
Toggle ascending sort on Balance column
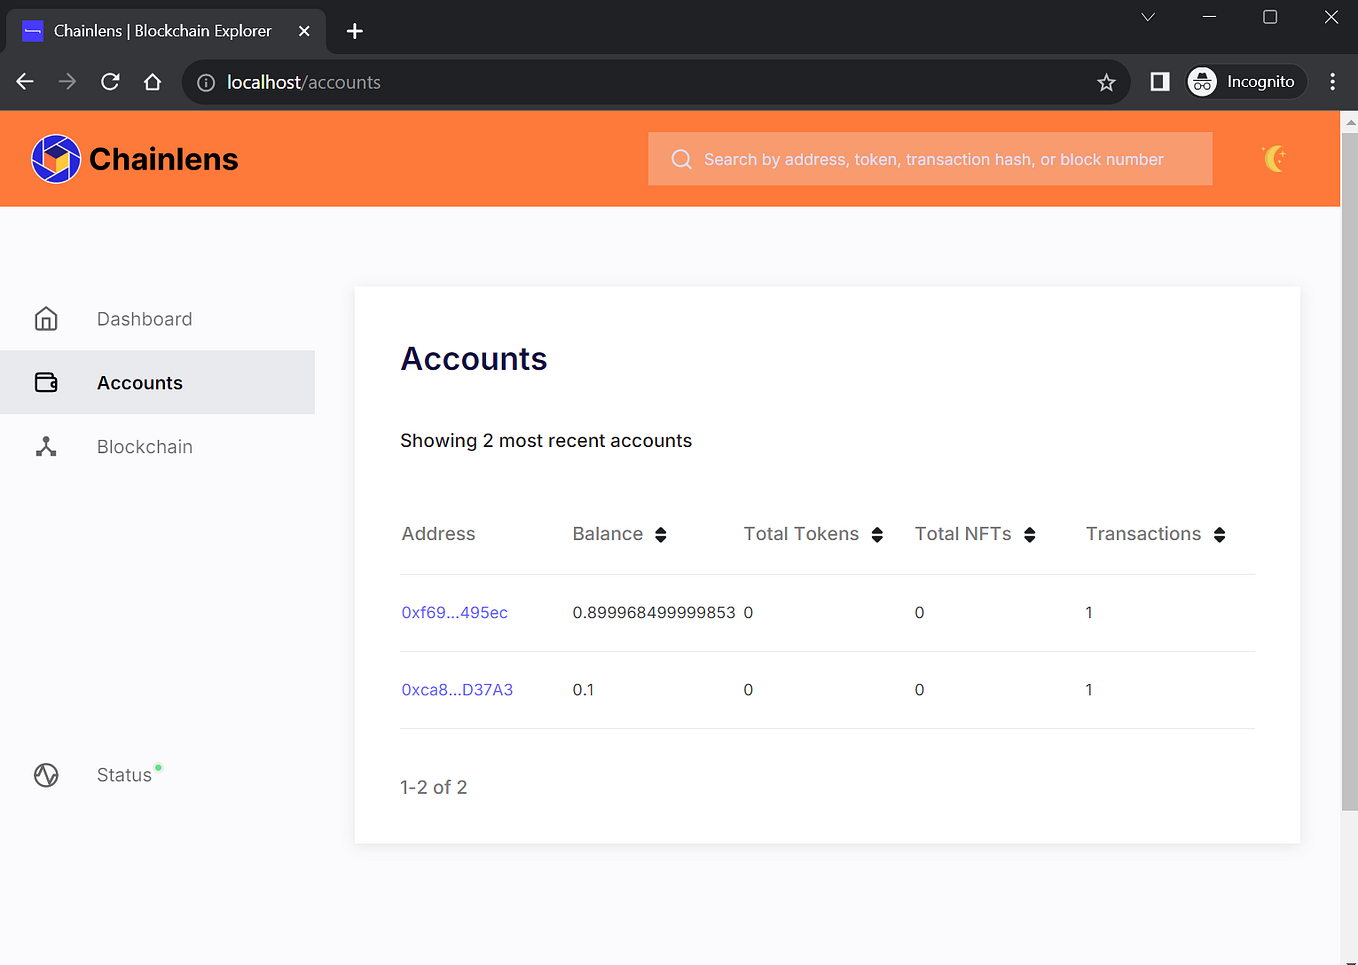[660, 534]
